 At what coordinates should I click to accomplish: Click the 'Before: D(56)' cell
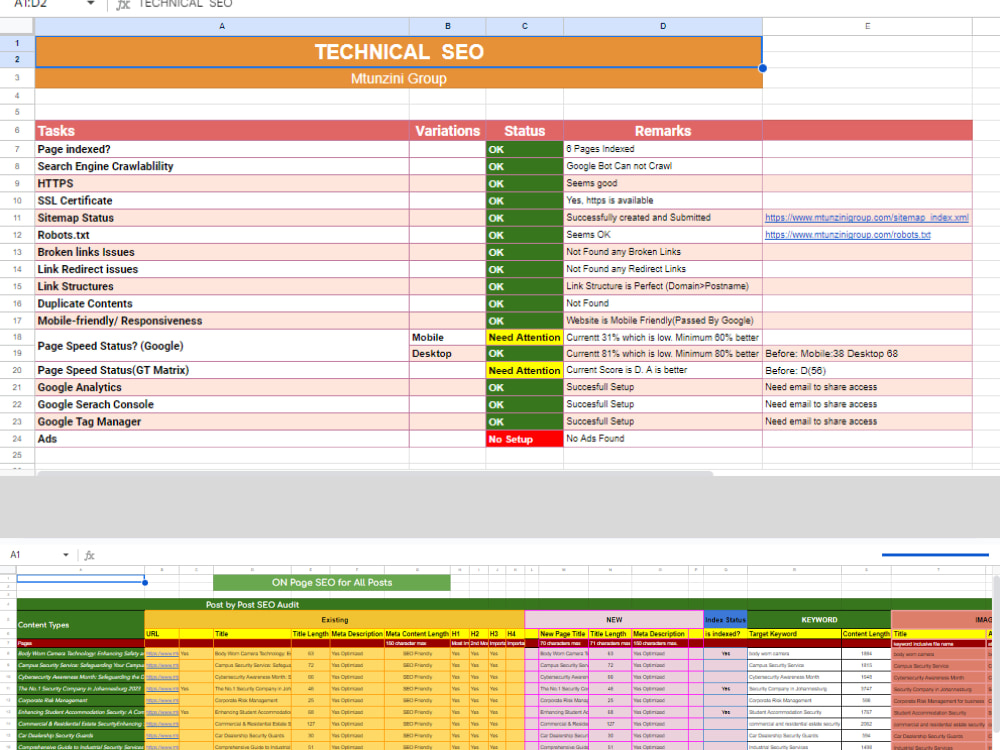coord(867,371)
